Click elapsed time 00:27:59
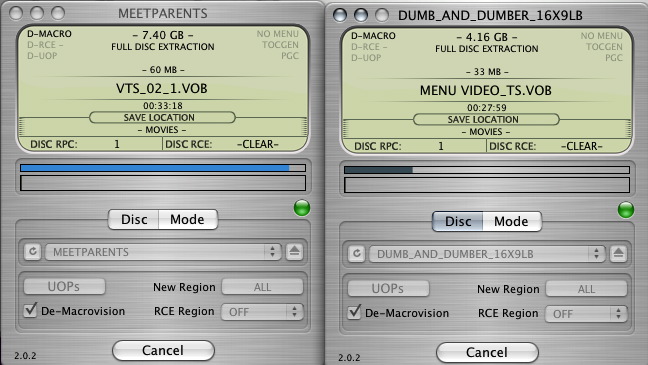 487,108
